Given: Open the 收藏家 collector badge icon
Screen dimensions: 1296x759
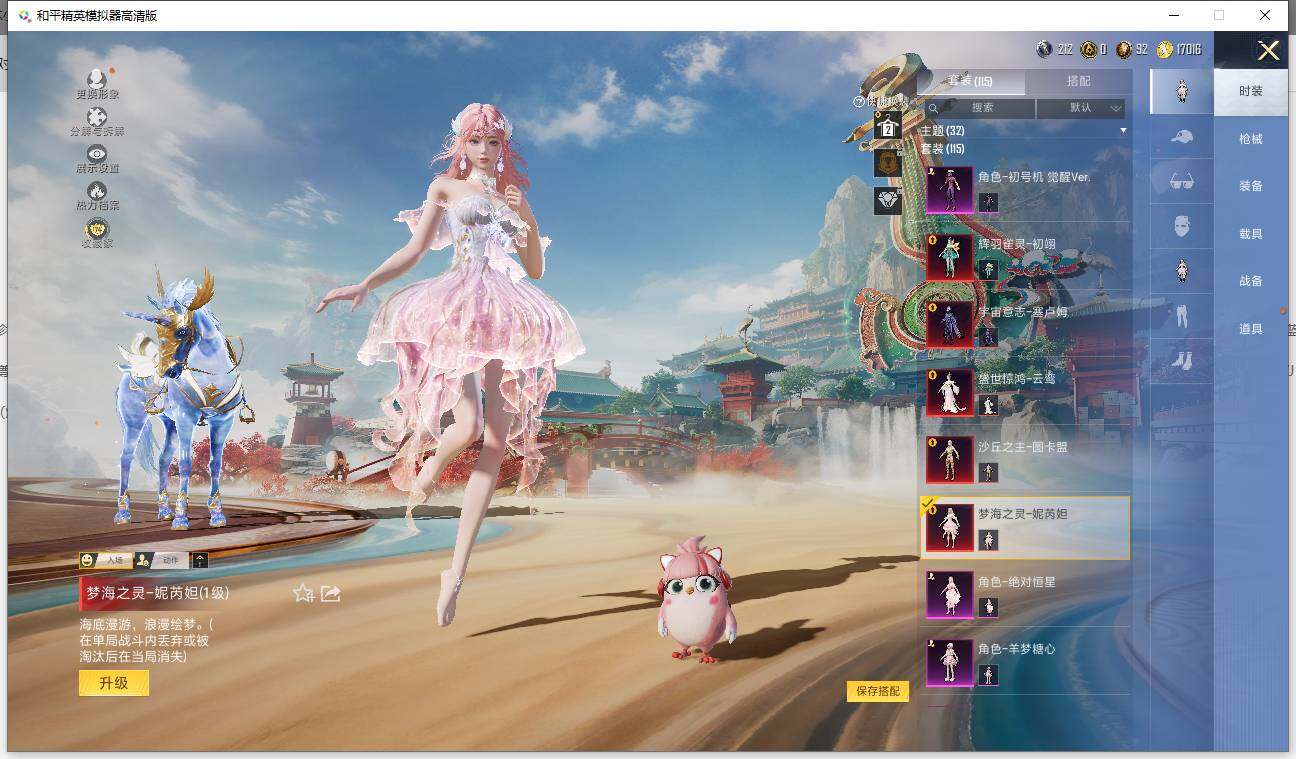Looking at the screenshot, I should (97, 229).
